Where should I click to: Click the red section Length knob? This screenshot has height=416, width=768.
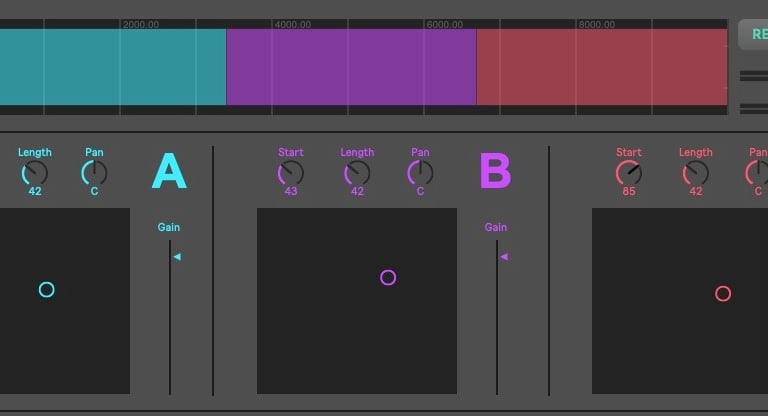695,173
